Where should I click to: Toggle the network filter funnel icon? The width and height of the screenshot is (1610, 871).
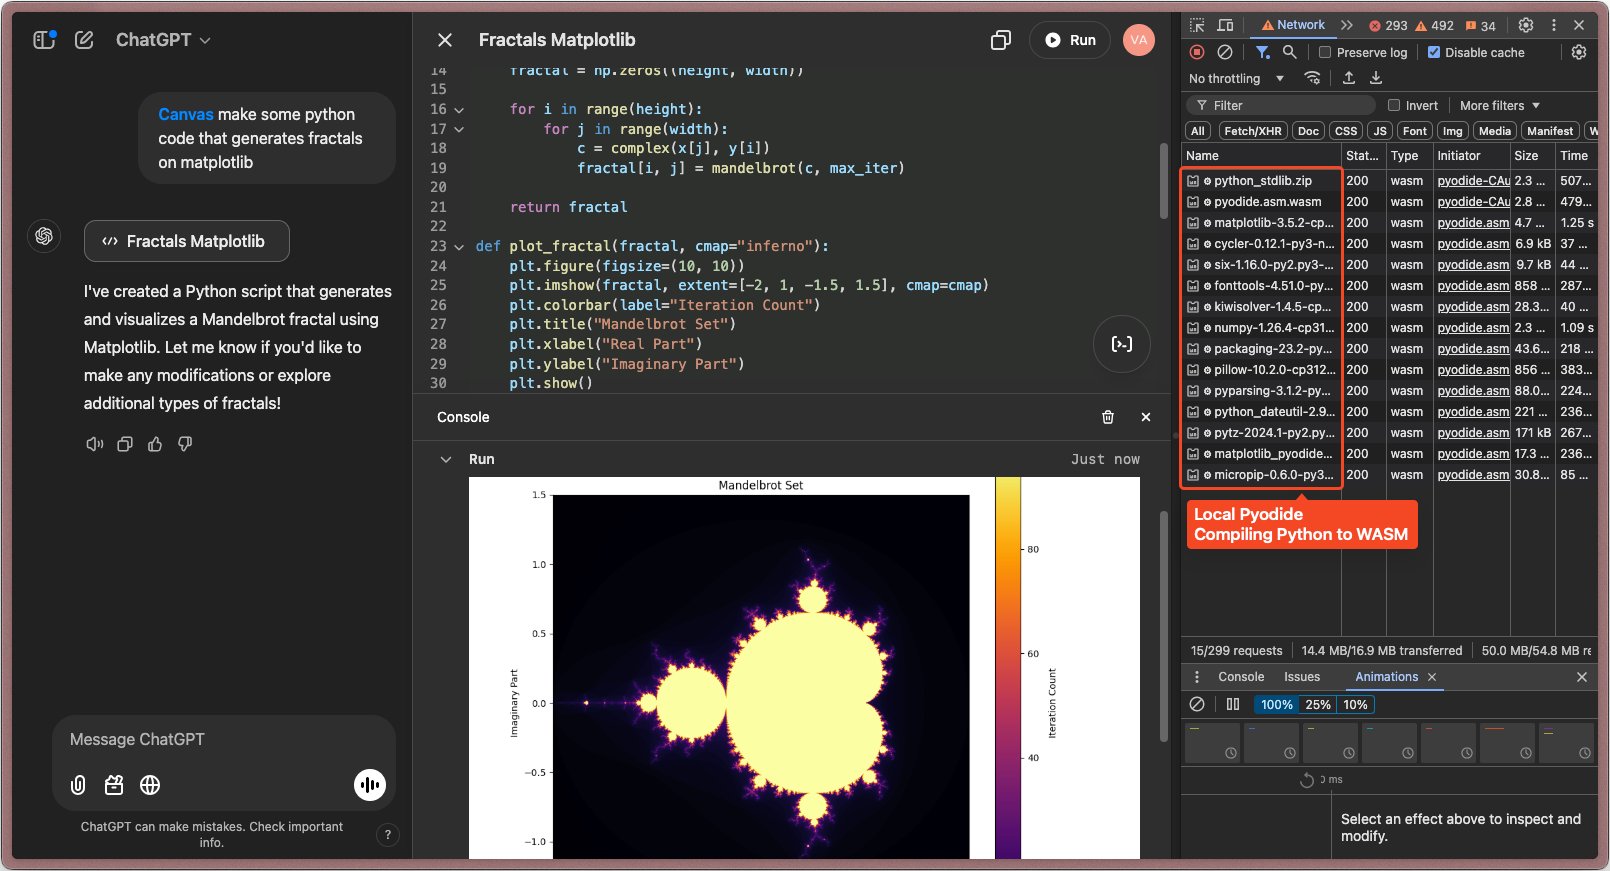click(x=1263, y=52)
